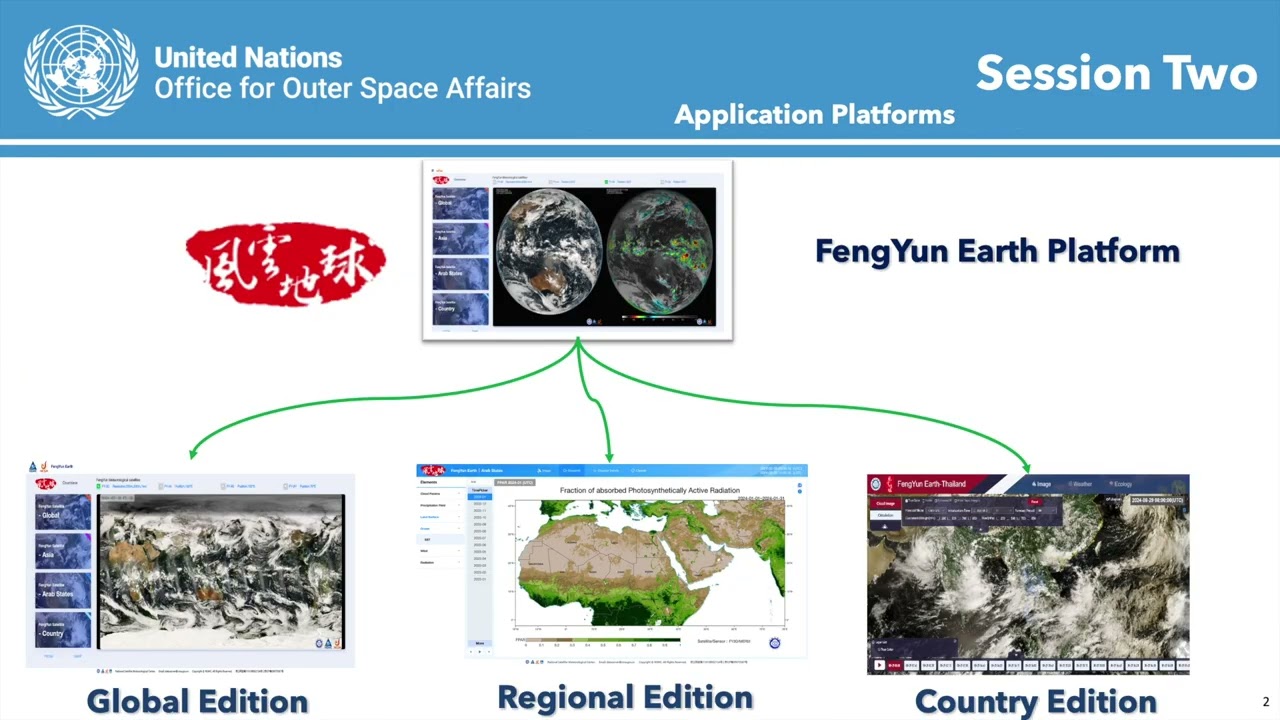The image size is (1280, 720).
Task: Open the Image tab in Thailand edition
Action: pos(1041,484)
